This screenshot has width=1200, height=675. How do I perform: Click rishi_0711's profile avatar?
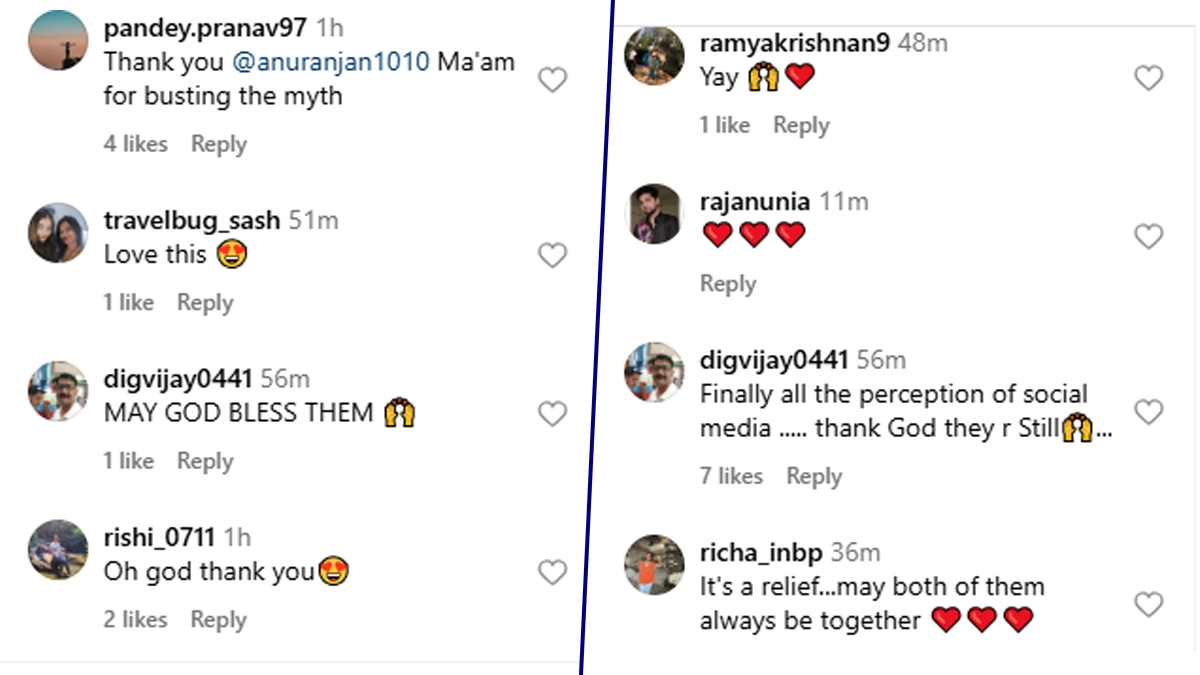pos(58,549)
